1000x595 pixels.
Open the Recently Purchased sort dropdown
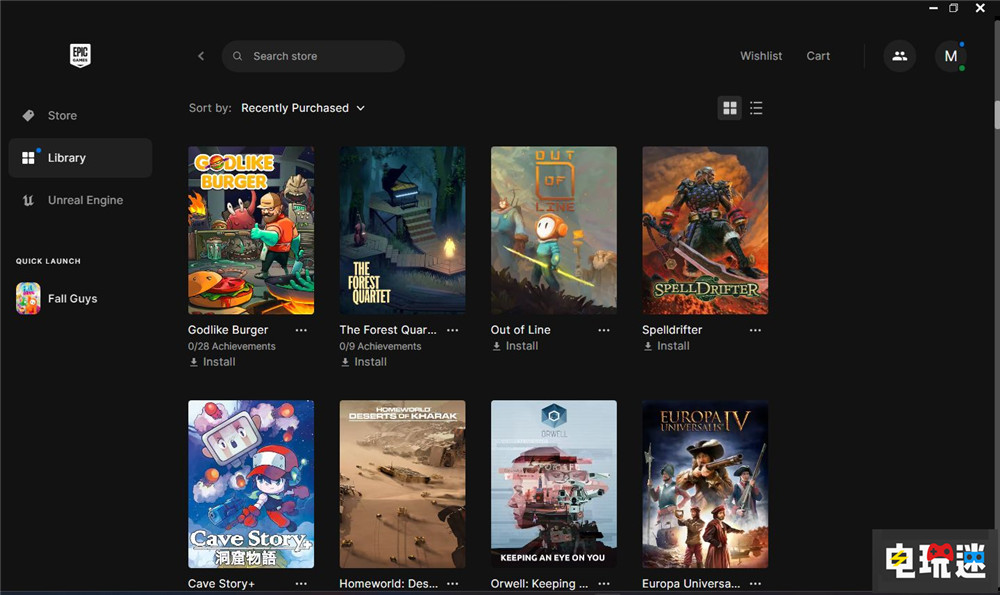point(303,108)
